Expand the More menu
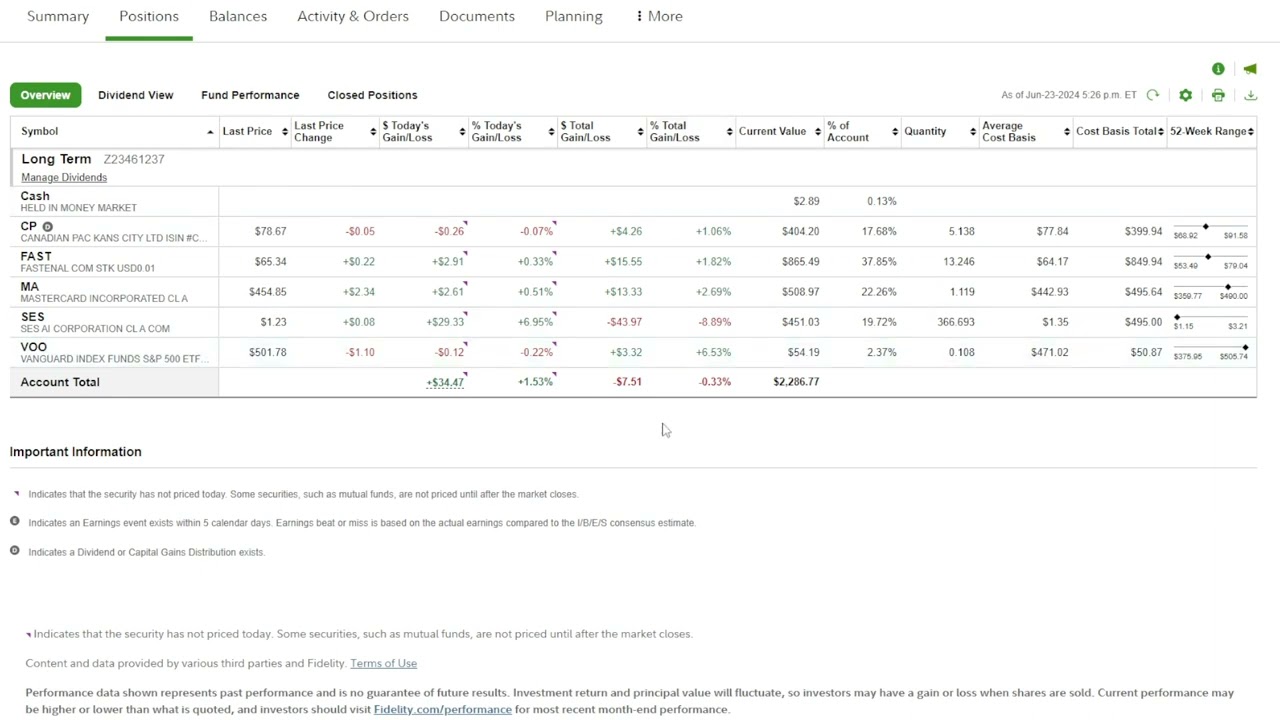 pos(659,16)
